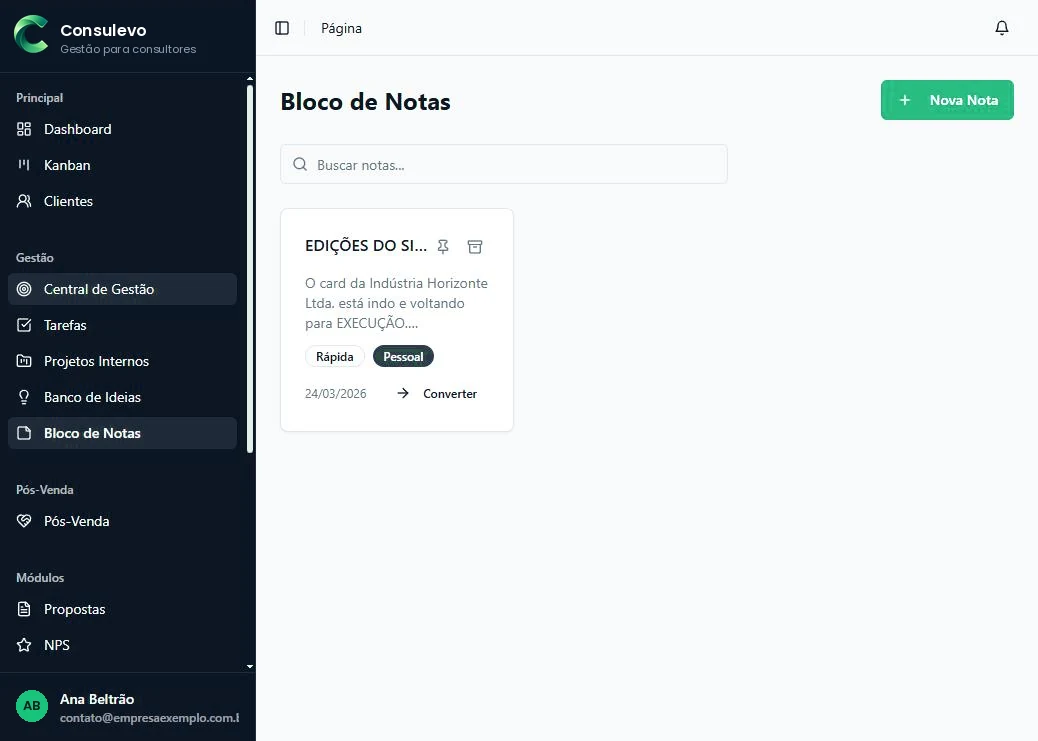Click the Dashboard grid icon

point(24,129)
